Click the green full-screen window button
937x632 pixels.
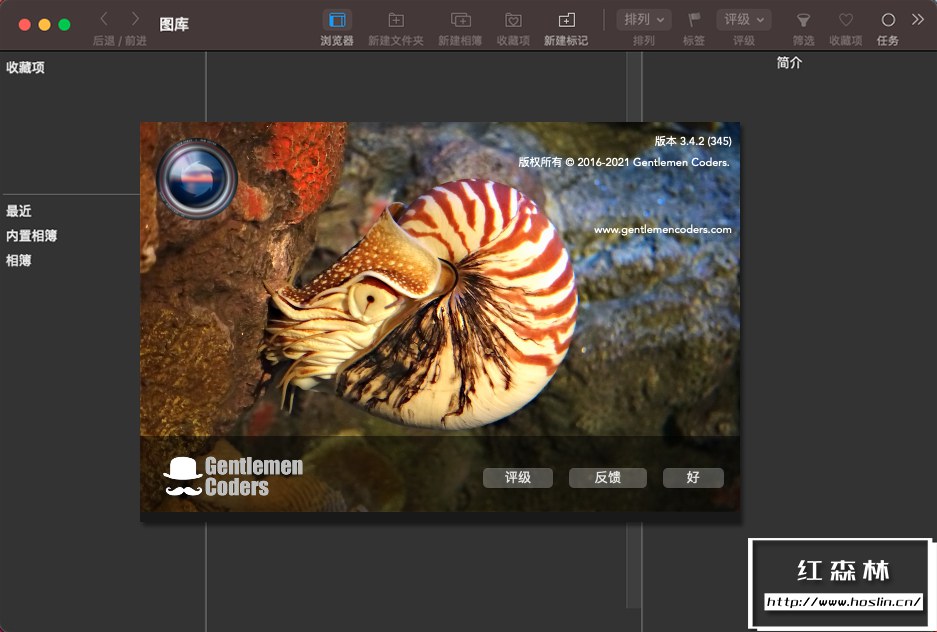[65, 24]
